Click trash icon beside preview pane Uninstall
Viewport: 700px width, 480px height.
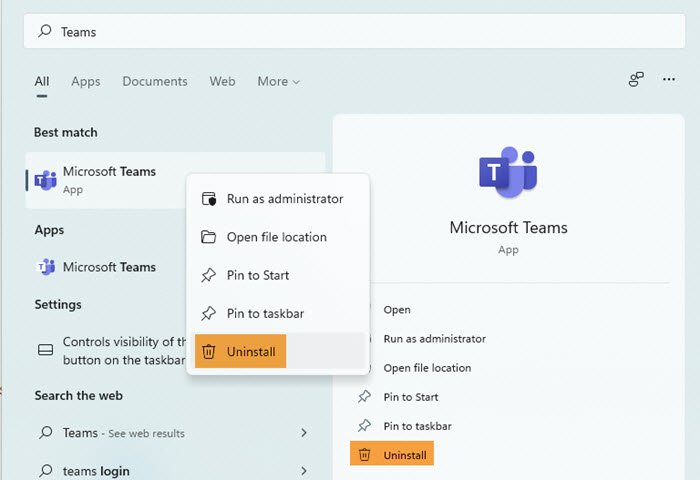[x=364, y=455]
